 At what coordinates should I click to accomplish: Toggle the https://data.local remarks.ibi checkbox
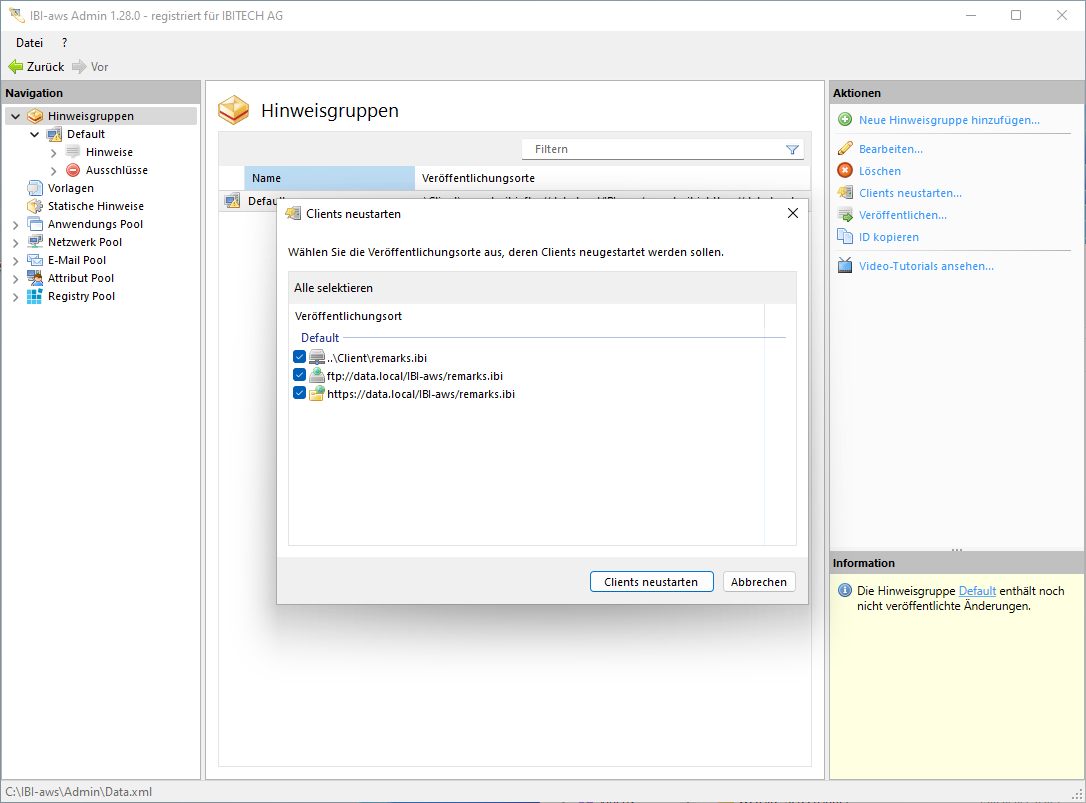pos(300,393)
